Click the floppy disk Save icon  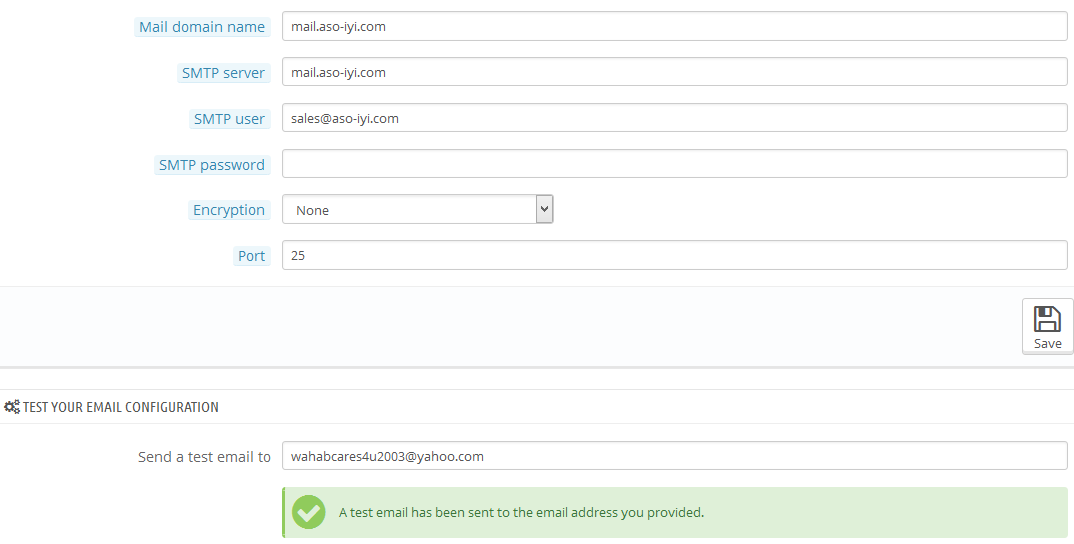[x=1047, y=319]
